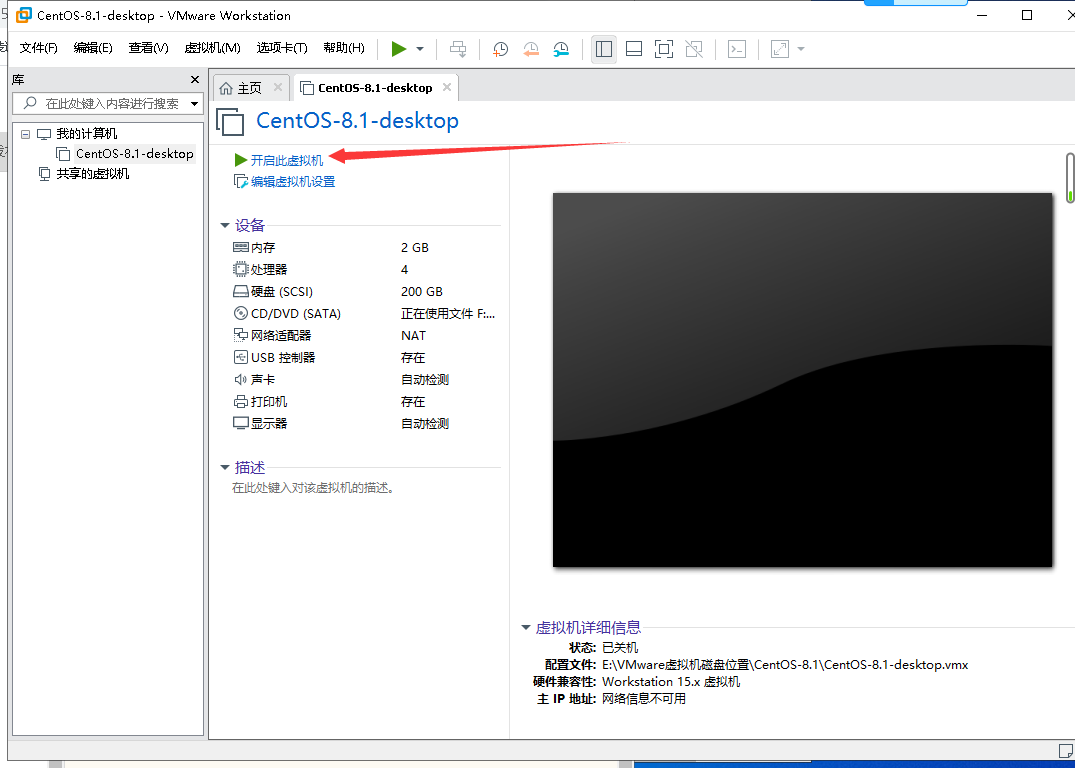
Task: Click the send Ctrl+Alt+Del toolbar icon
Action: (458, 49)
